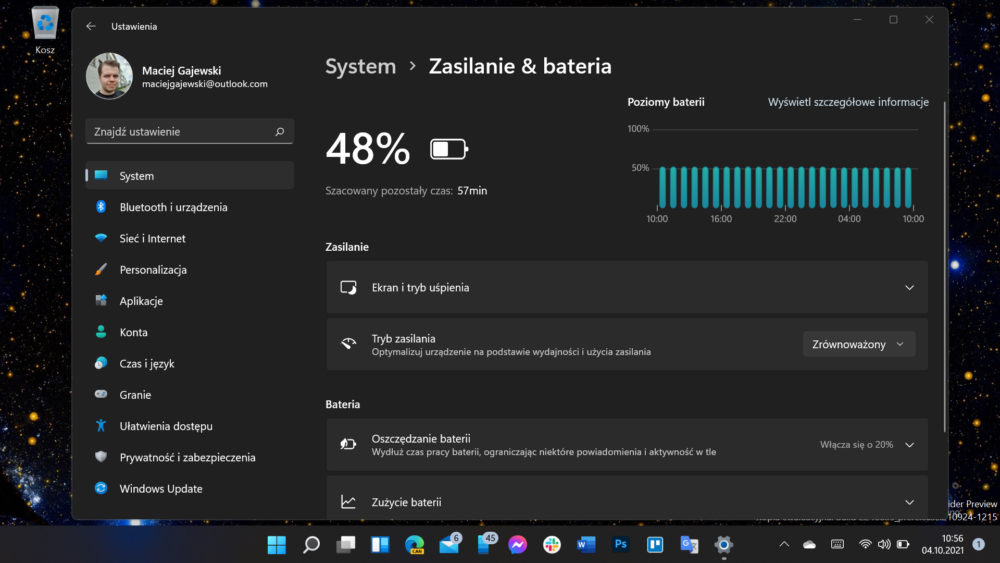The image size is (1000, 563).
Task: Open the Zrównoważony power mode dropdown
Action: point(858,344)
